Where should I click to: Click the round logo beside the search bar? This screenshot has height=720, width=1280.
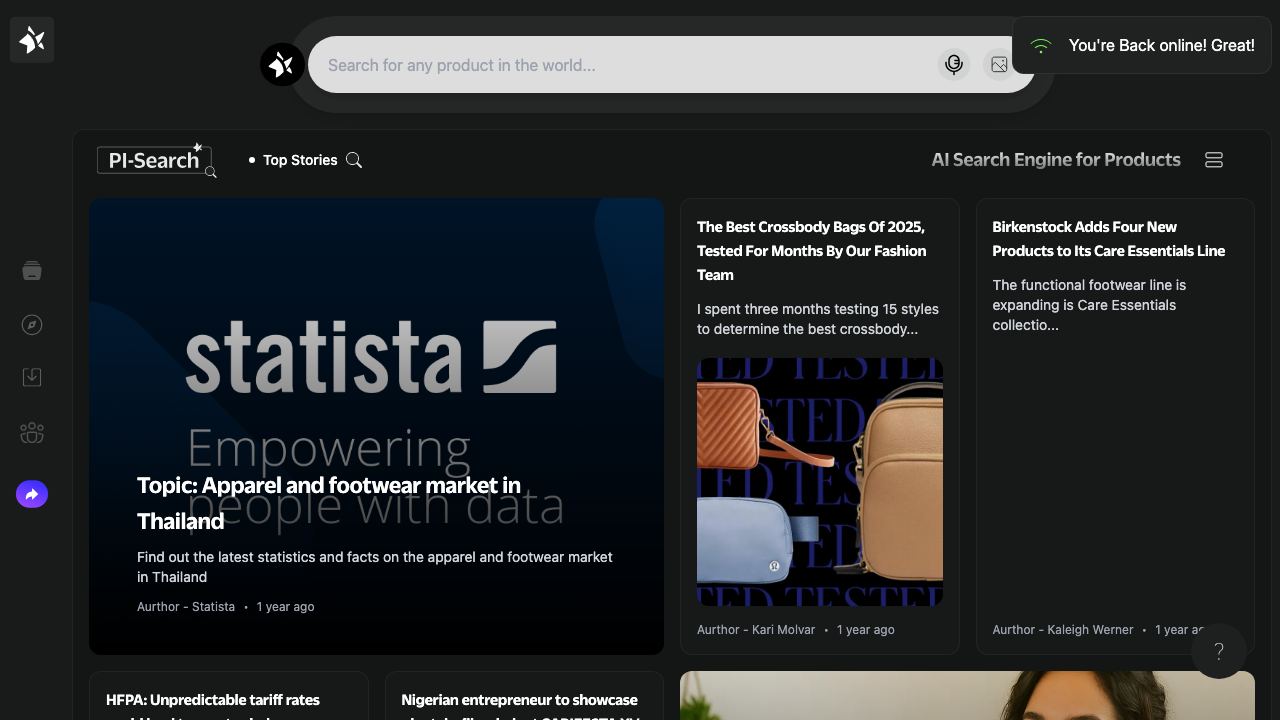[282, 65]
